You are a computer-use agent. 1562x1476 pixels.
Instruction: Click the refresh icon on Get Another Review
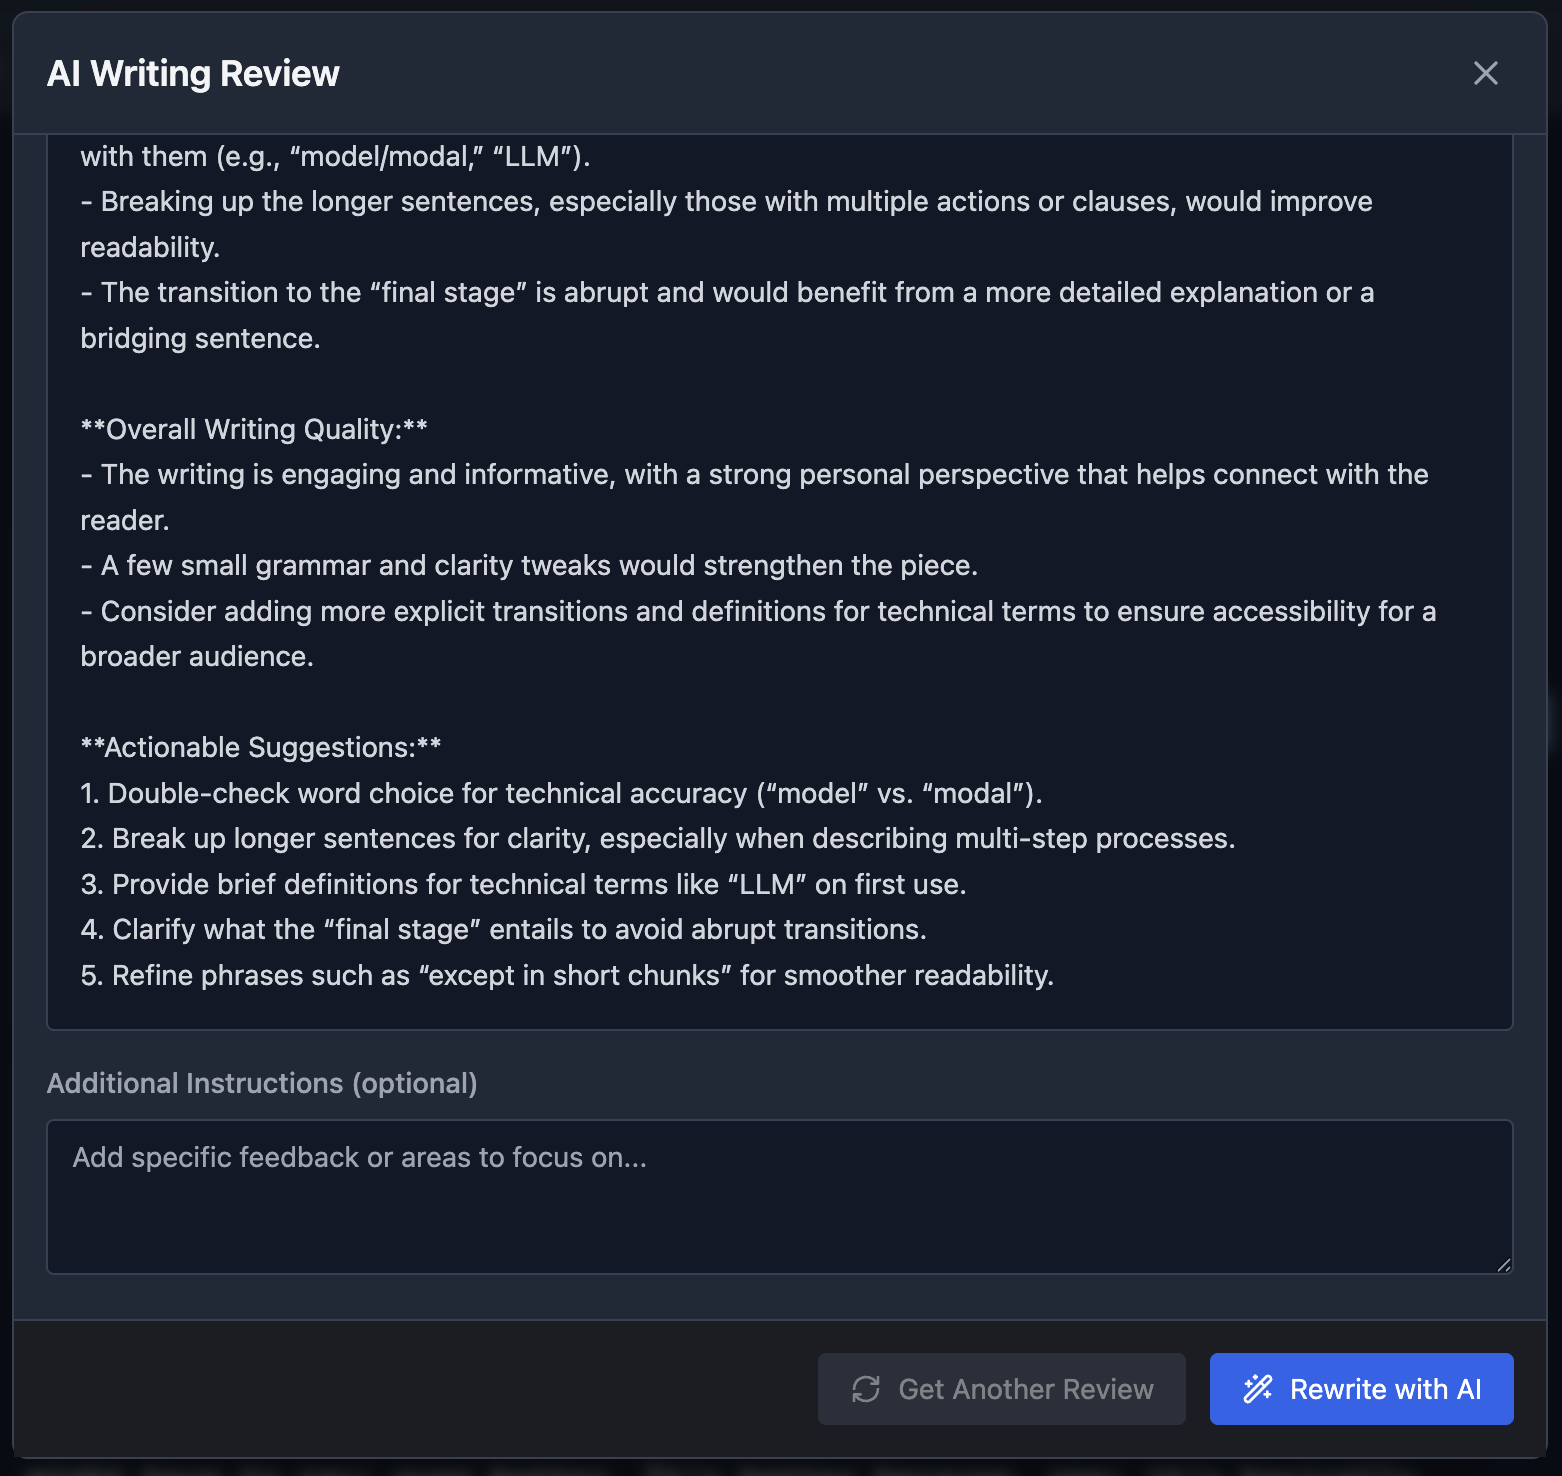point(866,1389)
